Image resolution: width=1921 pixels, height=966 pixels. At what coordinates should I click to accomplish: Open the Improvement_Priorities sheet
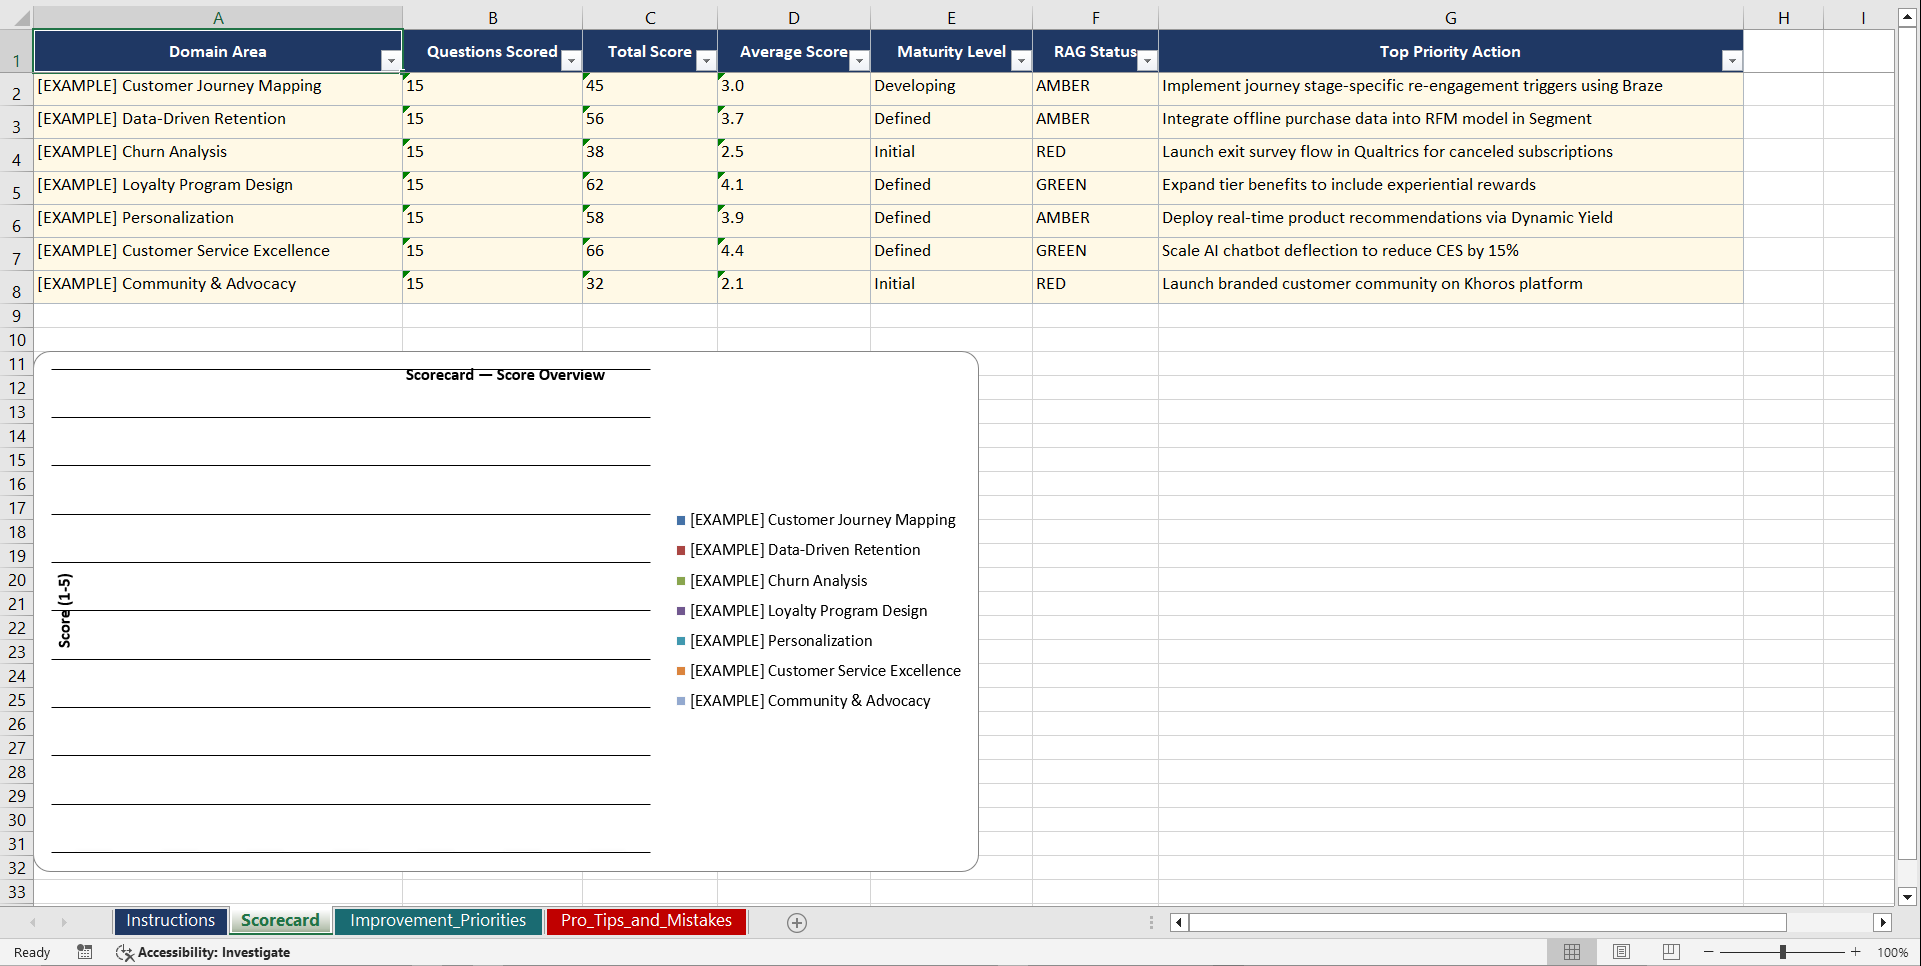click(x=438, y=921)
